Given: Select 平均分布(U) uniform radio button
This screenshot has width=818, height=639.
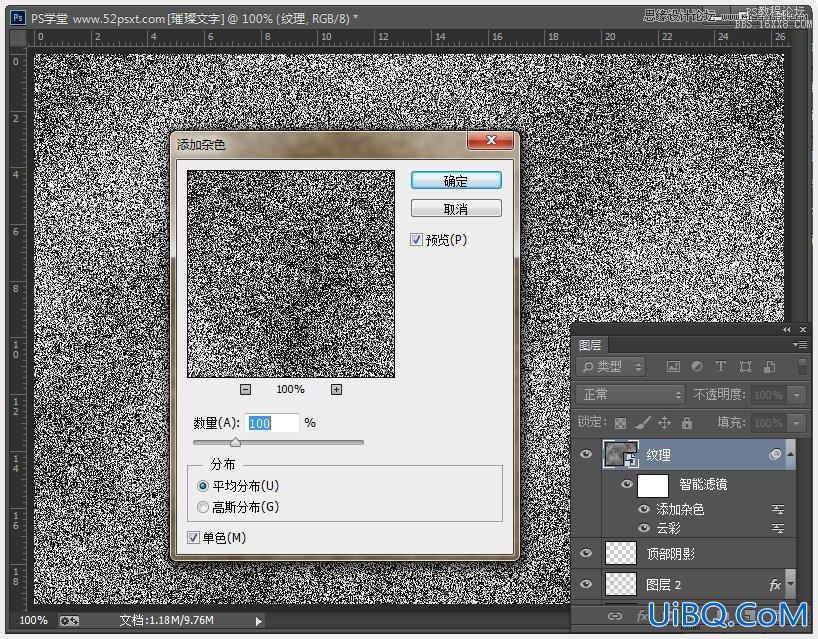Looking at the screenshot, I should tap(203, 486).
